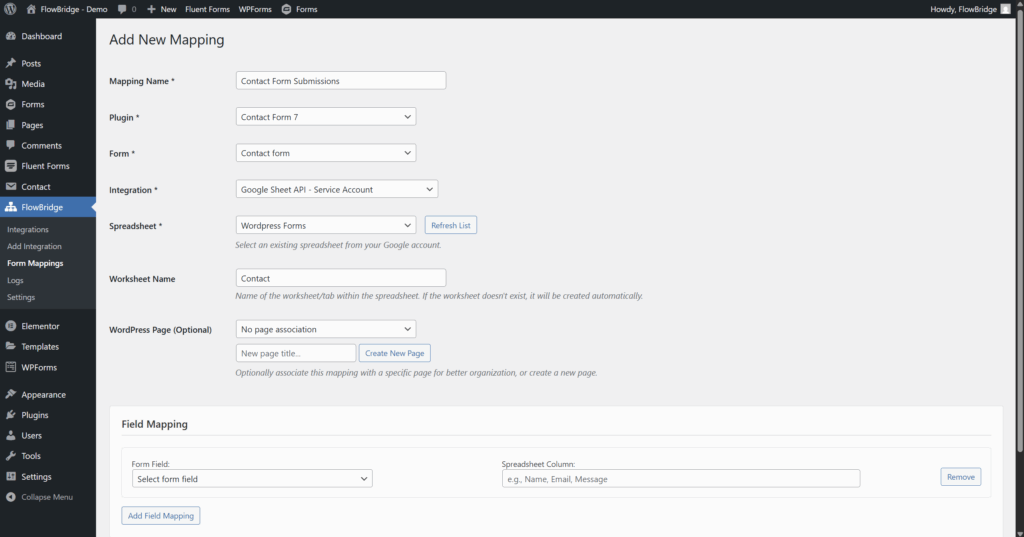The height and width of the screenshot is (537, 1024).
Task: Open the Select form field dropdown
Action: click(252, 479)
